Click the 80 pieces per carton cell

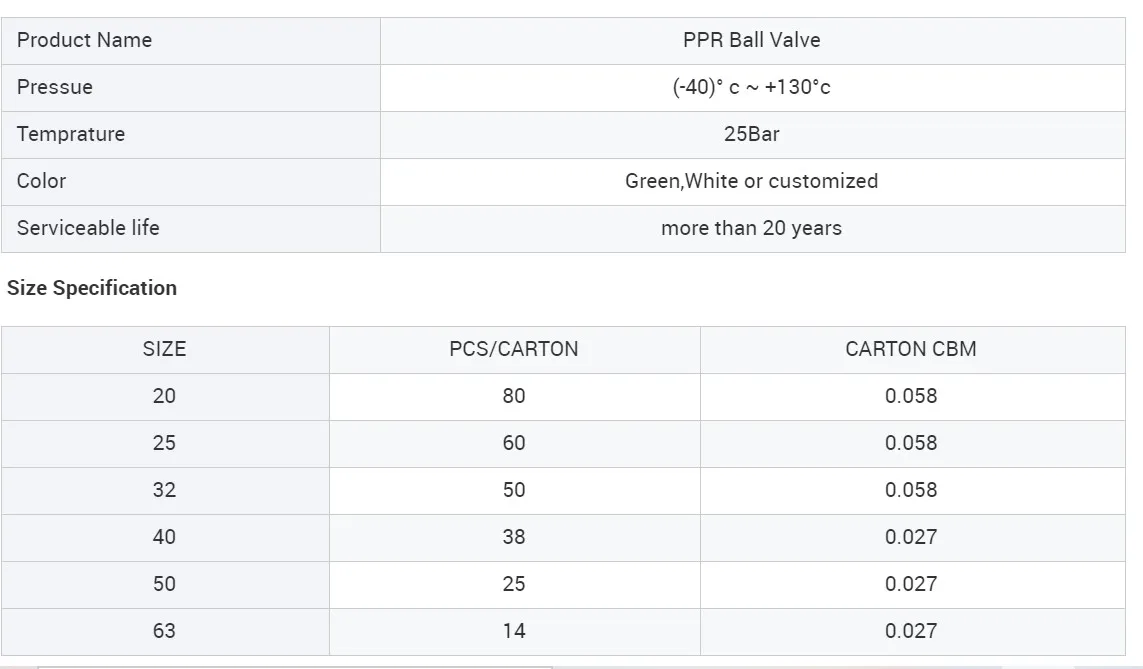click(x=514, y=397)
